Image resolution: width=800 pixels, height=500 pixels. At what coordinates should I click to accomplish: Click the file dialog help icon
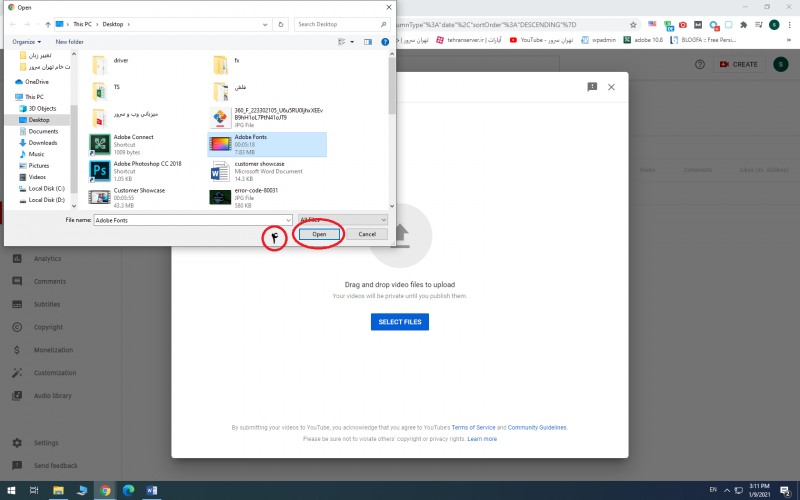click(x=386, y=42)
